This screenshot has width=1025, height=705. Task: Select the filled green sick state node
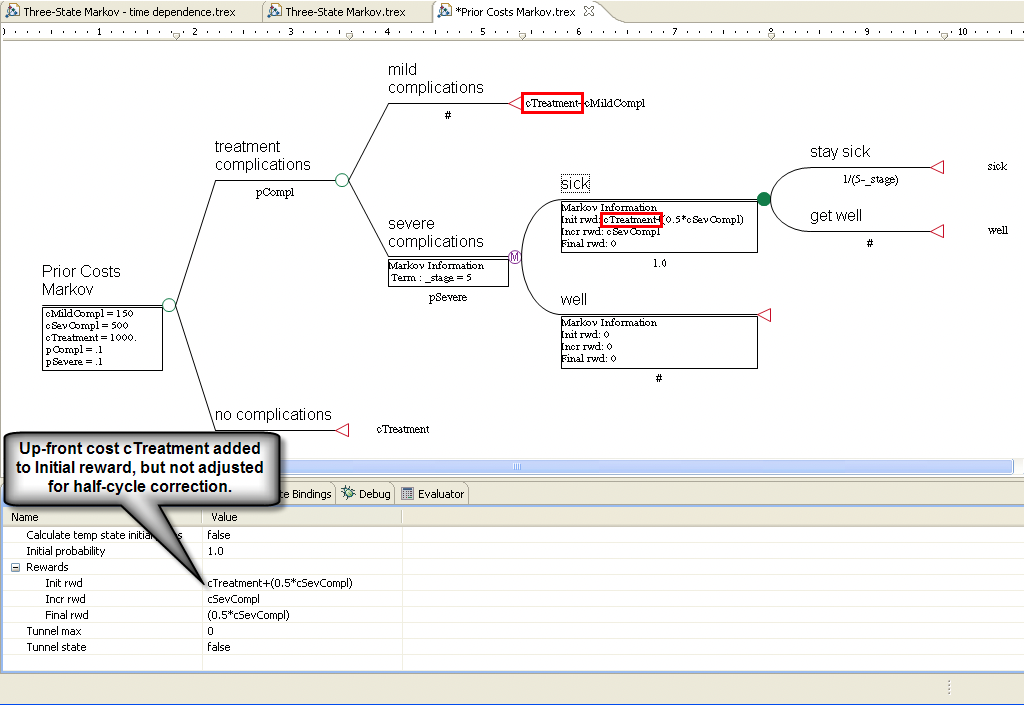click(x=763, y=199)
